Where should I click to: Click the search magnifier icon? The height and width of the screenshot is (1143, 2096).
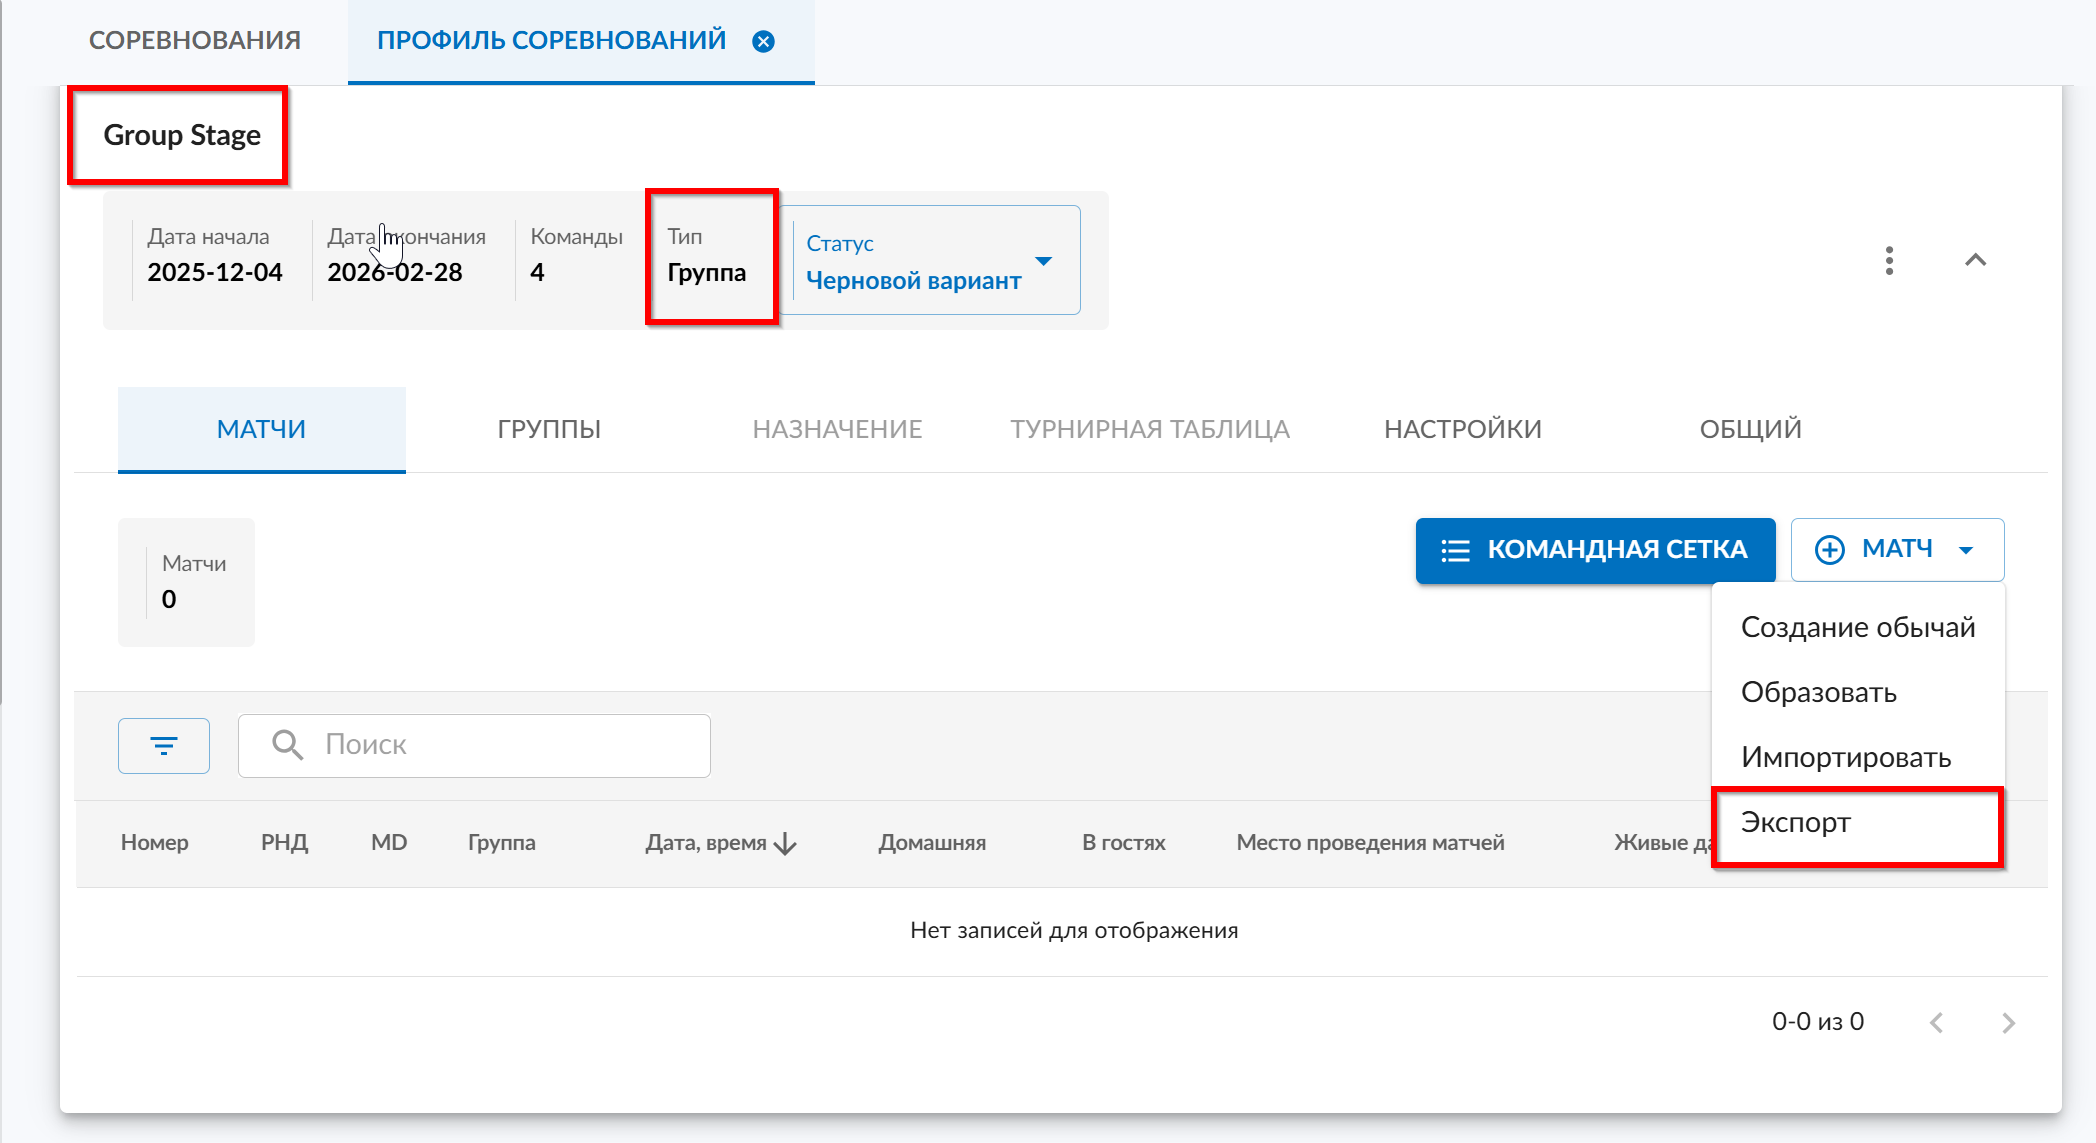287,745
